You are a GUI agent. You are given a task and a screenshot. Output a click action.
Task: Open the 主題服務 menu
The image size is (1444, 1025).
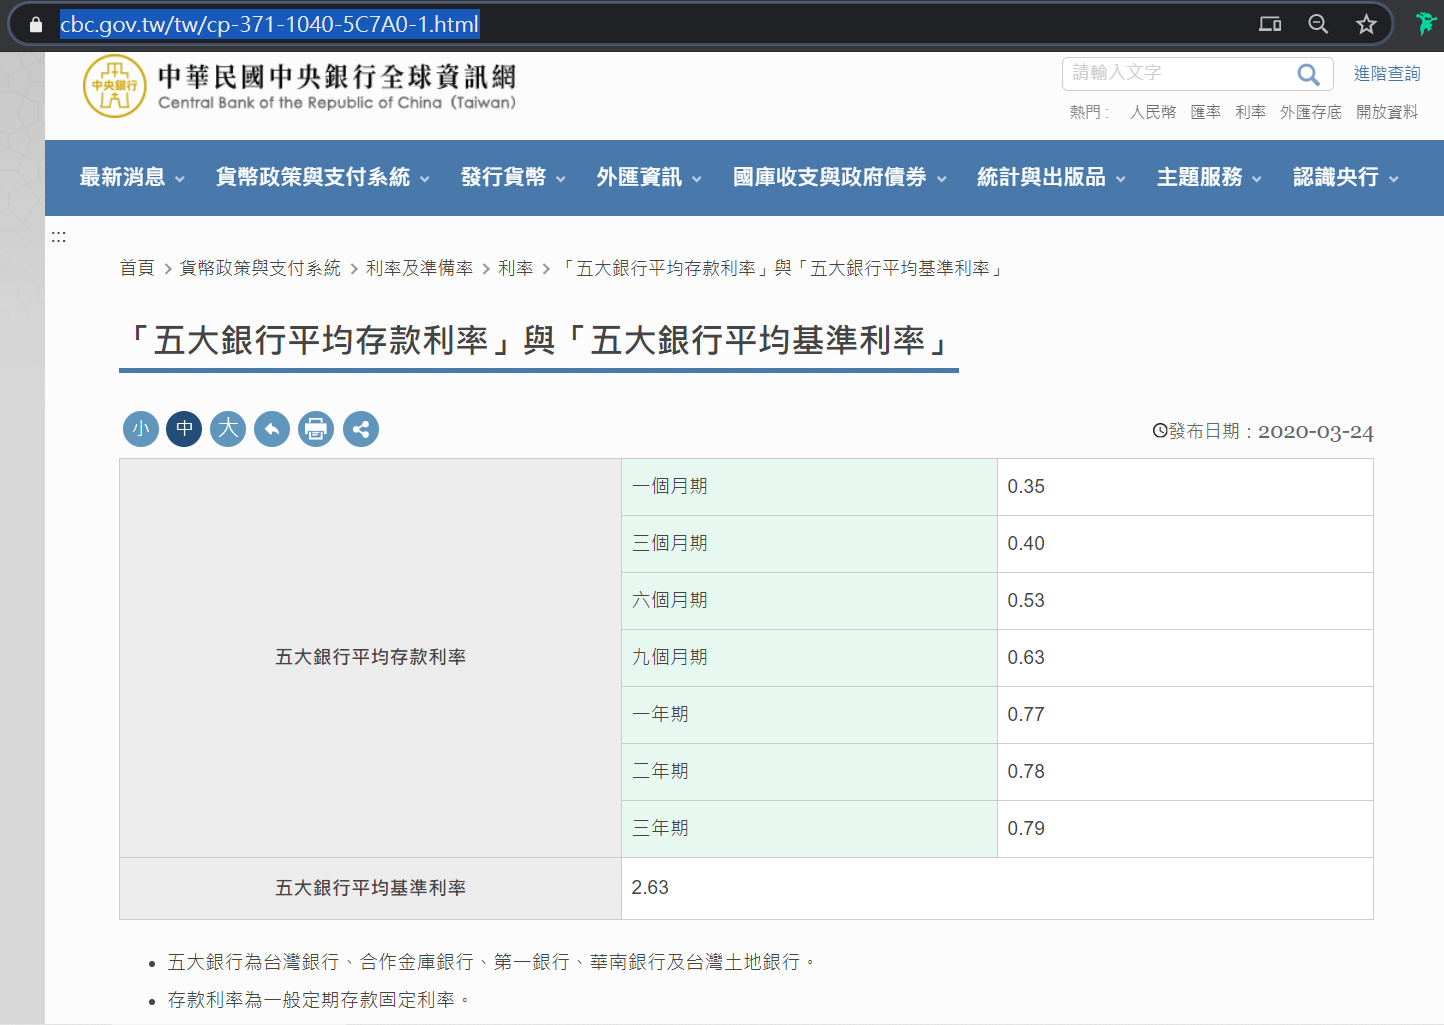click(x=1209, y=177)
